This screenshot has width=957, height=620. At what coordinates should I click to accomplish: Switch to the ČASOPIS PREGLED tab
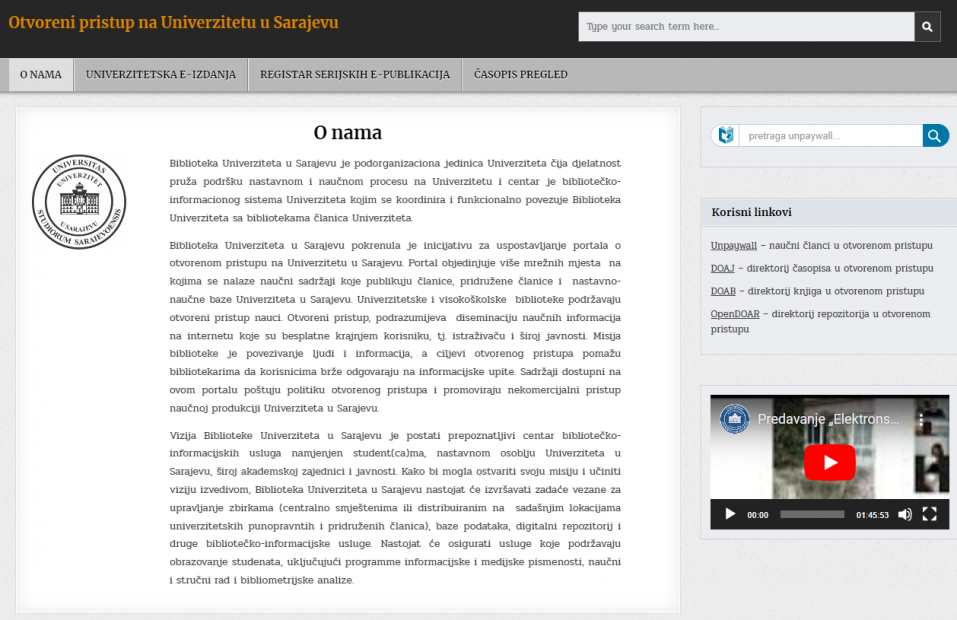(x=519, y=74)
